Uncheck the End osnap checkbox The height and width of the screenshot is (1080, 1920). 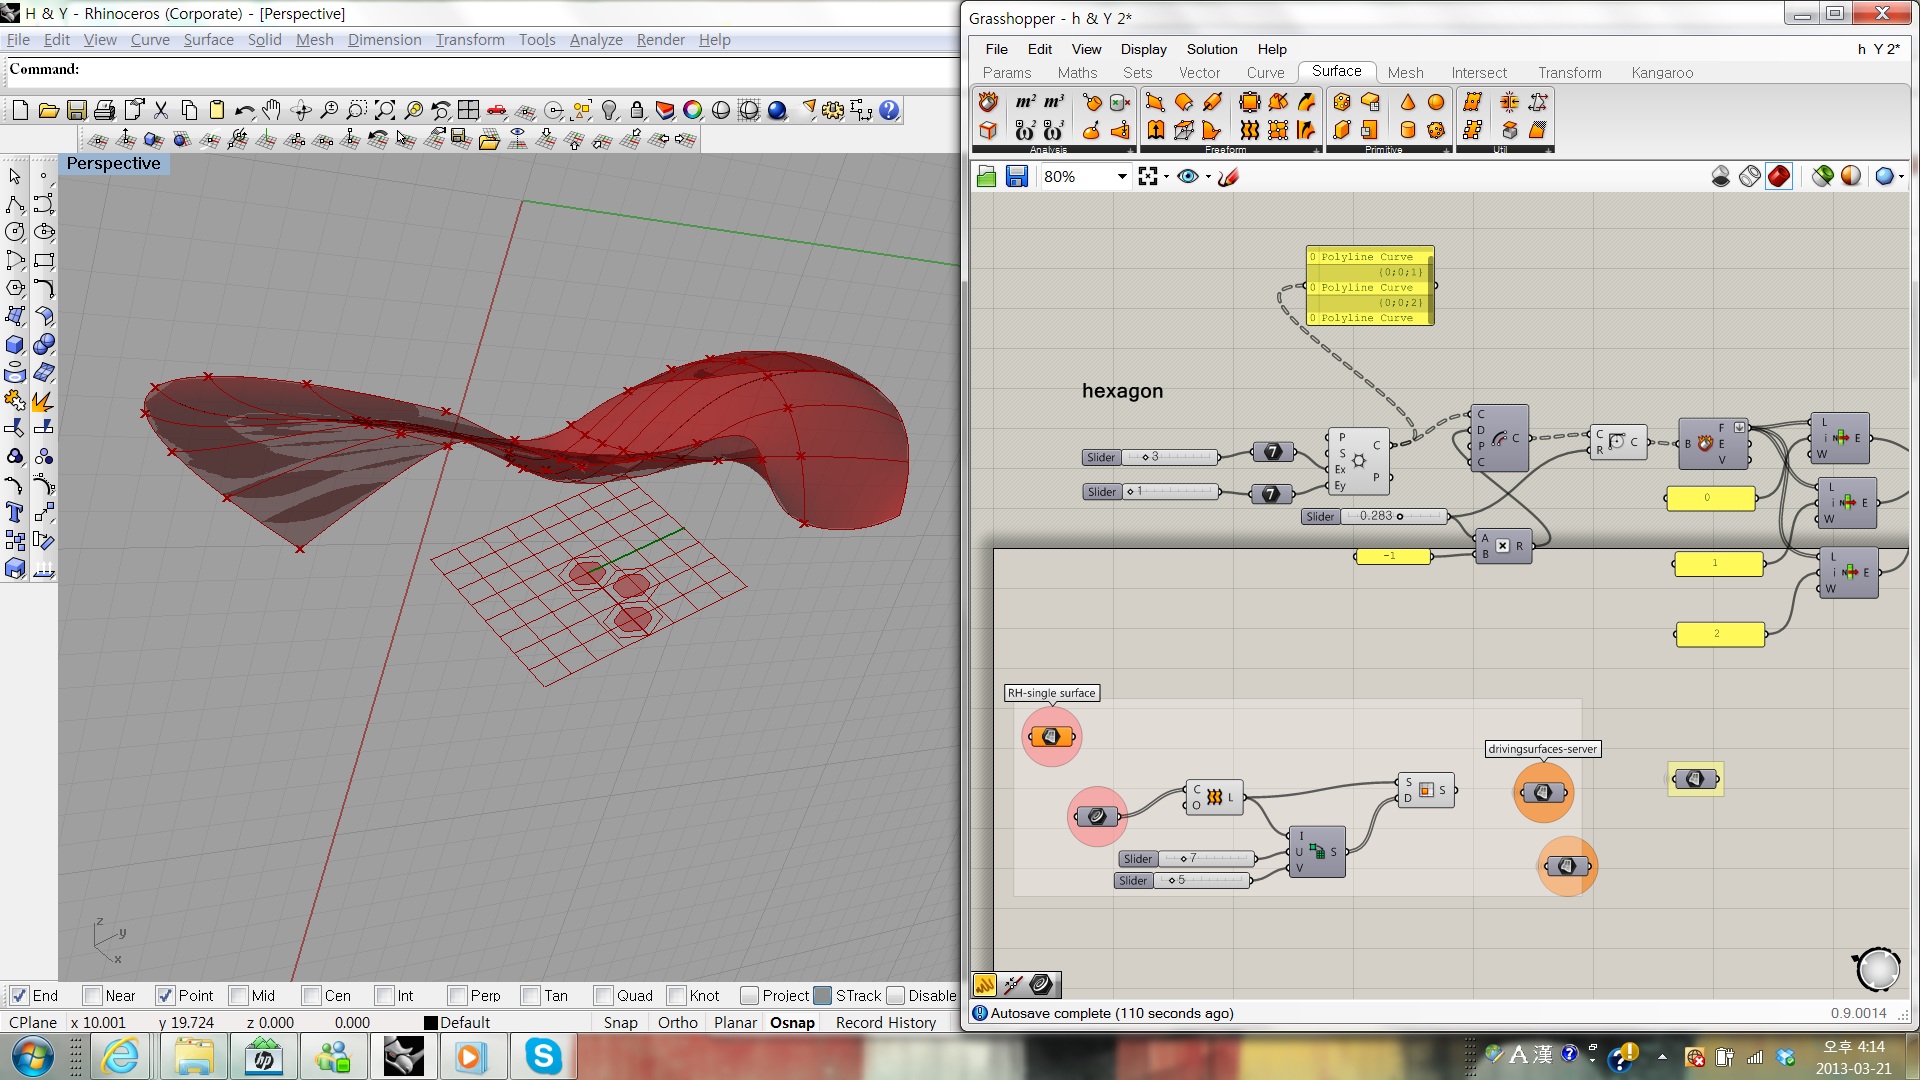point(19,995)
